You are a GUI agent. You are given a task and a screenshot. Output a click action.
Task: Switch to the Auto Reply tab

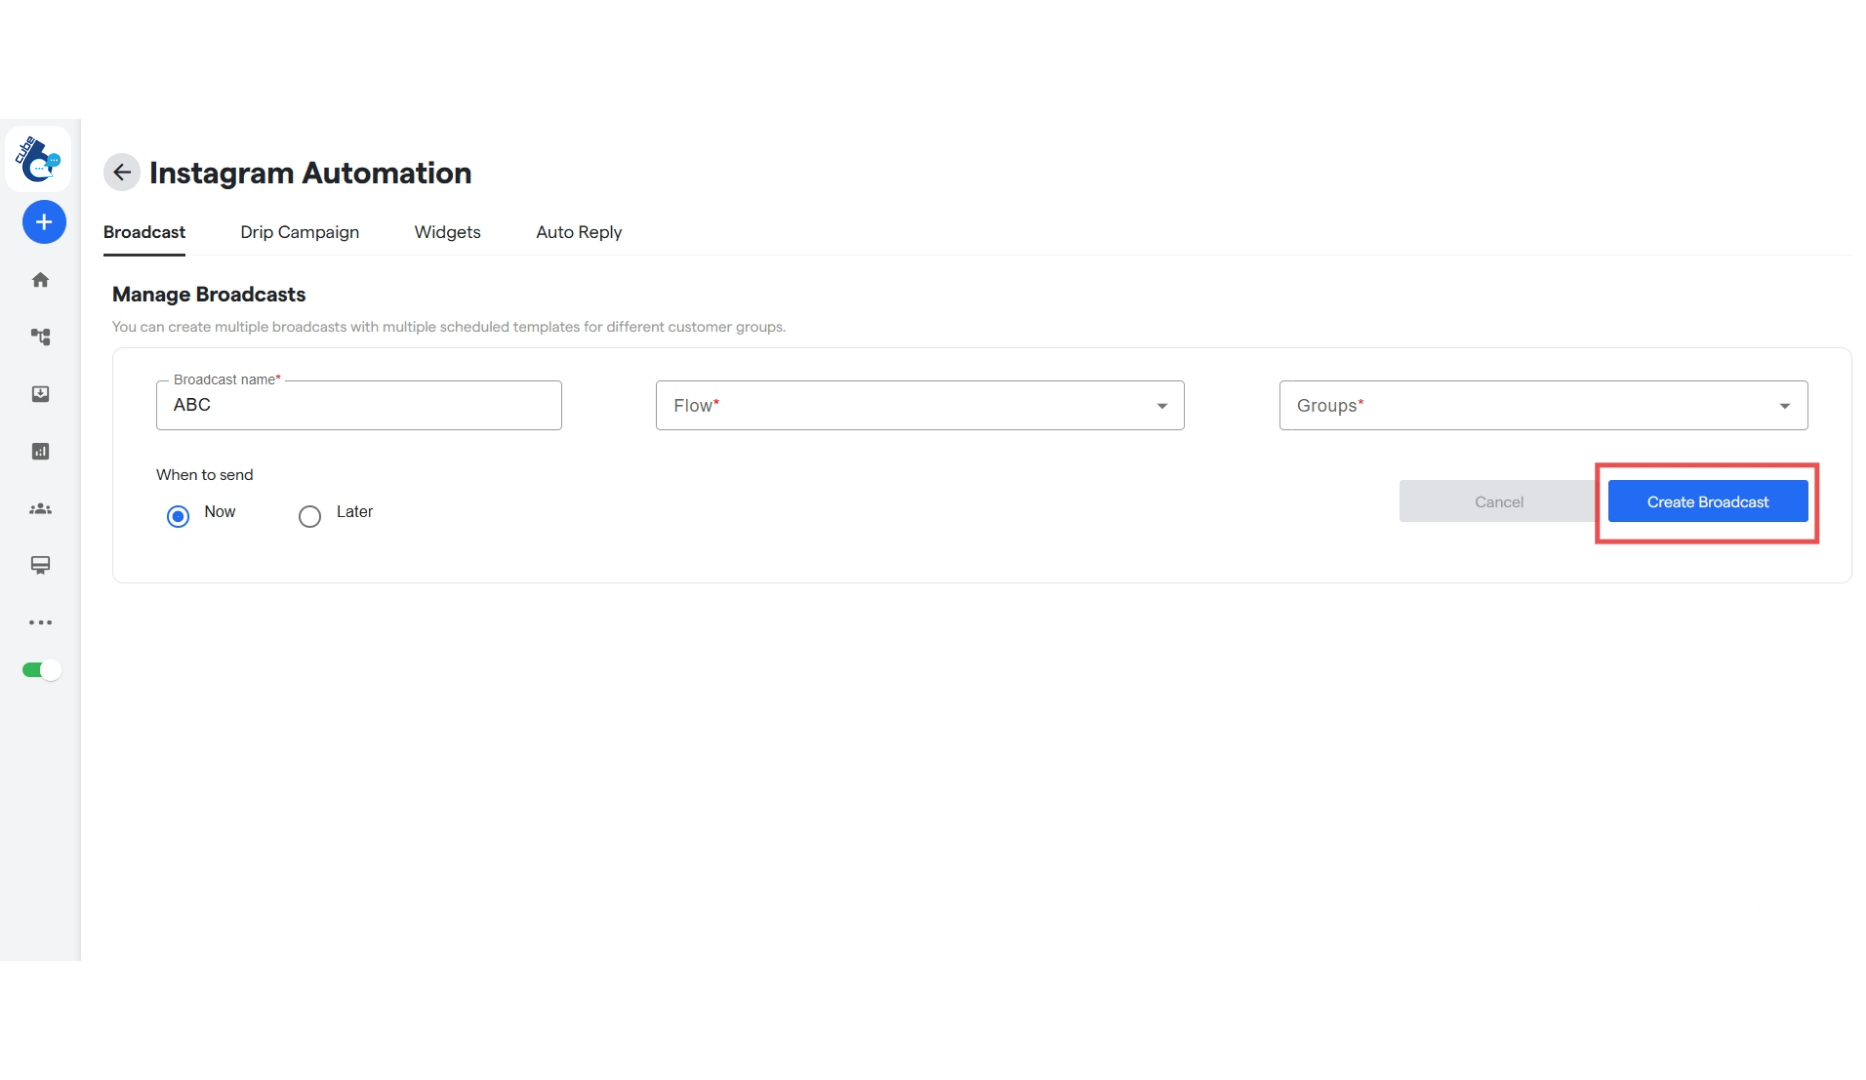[579, 232]
